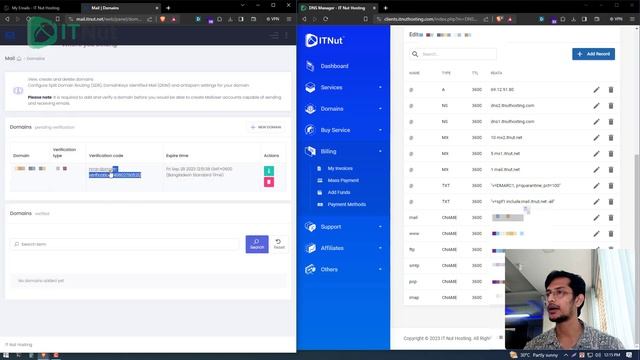
Task: Open VPN button in left browser toolbar
Action: click(x=273, y=19)
